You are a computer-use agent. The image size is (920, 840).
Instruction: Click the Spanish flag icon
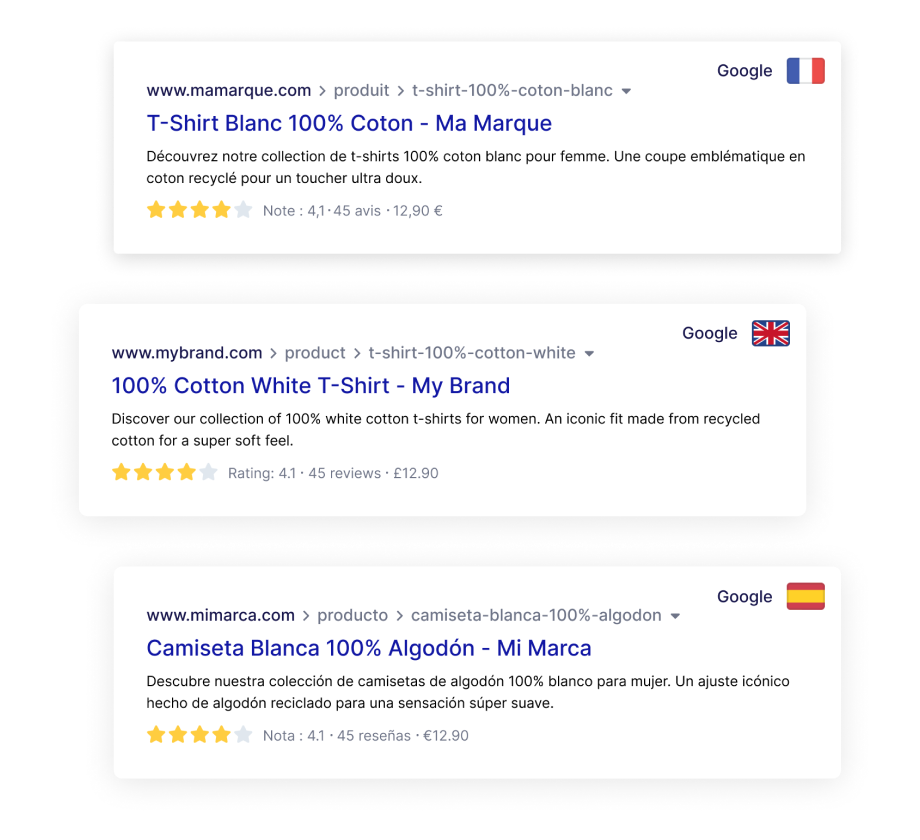pyautogui.click(x=806, y=596)
